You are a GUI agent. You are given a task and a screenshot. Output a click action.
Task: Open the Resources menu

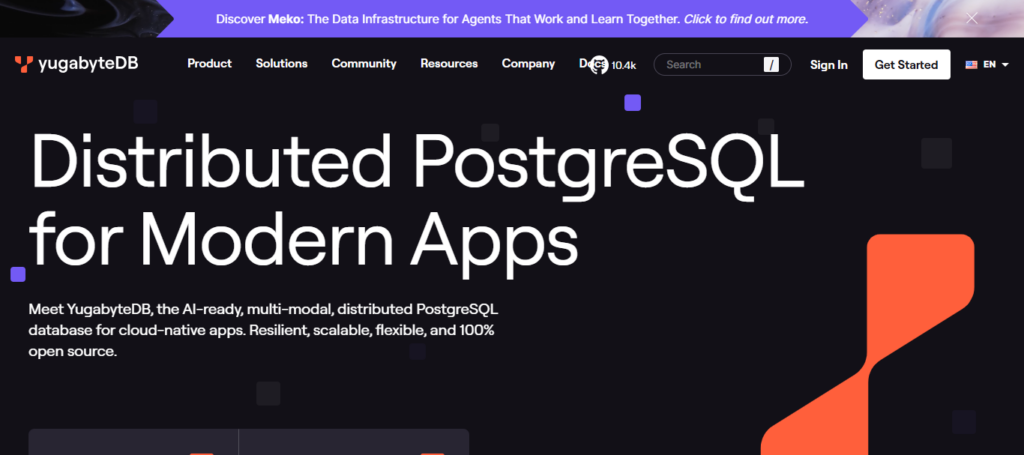[x=449, y=64]
